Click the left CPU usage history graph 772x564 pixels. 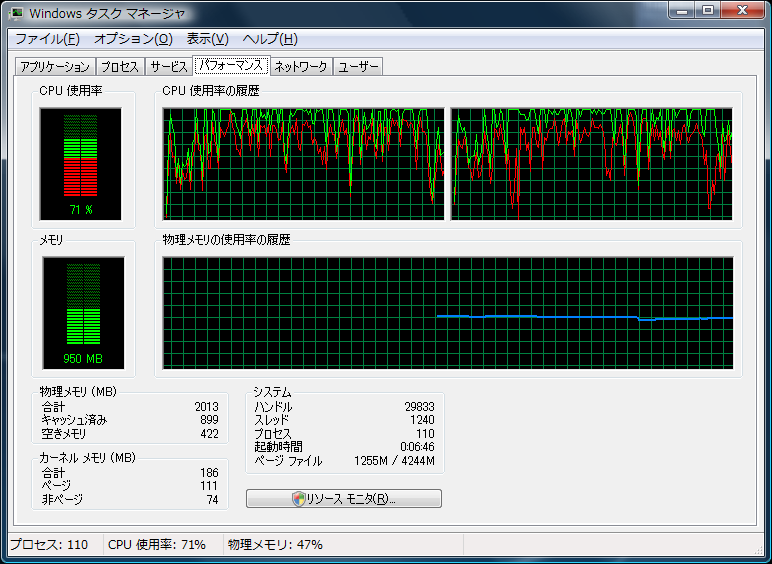click(x=303, y=164)
